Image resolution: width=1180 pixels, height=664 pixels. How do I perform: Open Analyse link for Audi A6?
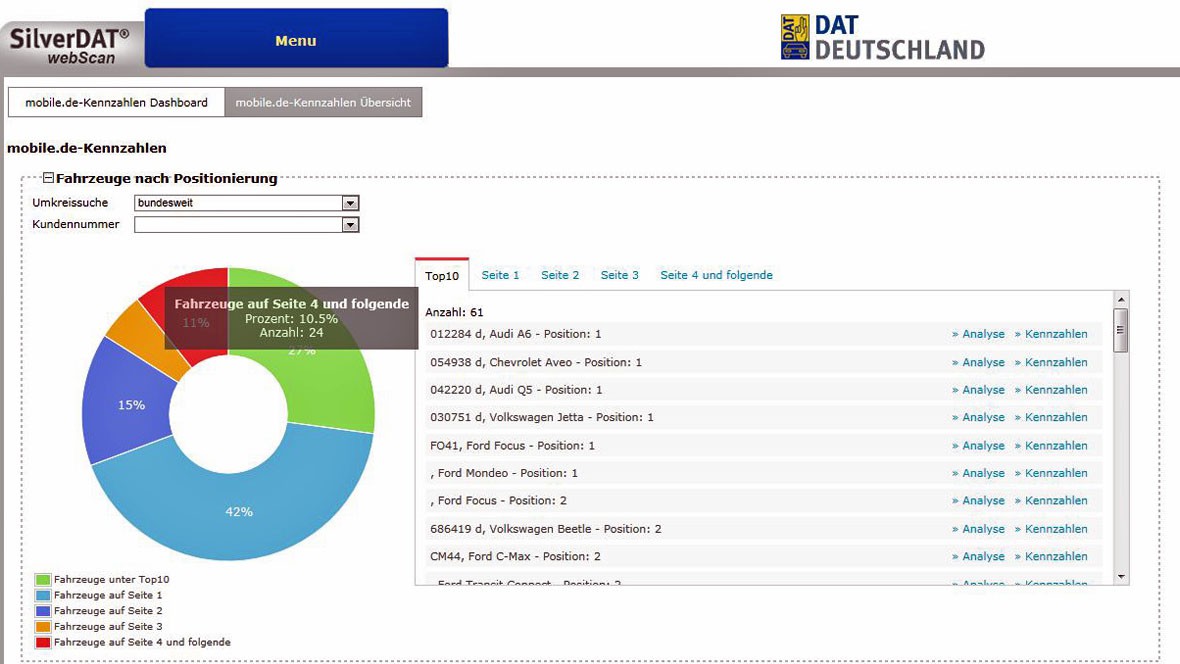(978, 334)
